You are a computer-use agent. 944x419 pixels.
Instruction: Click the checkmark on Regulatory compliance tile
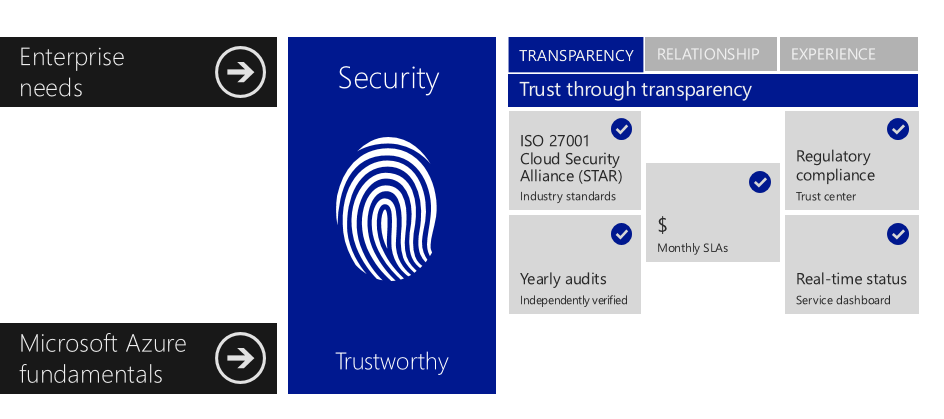click(898, 129)
